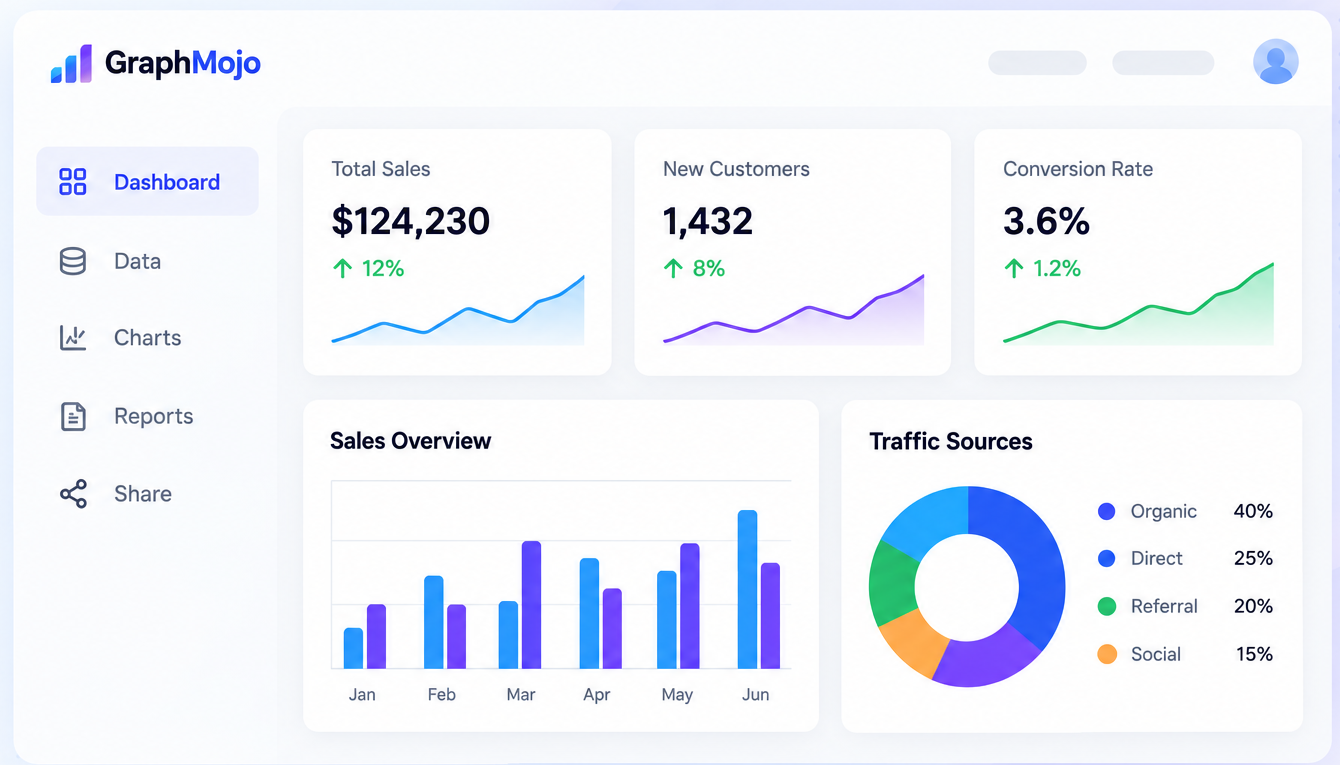
Task: Click the Social orange legend dot
Action: point(1106,654)
